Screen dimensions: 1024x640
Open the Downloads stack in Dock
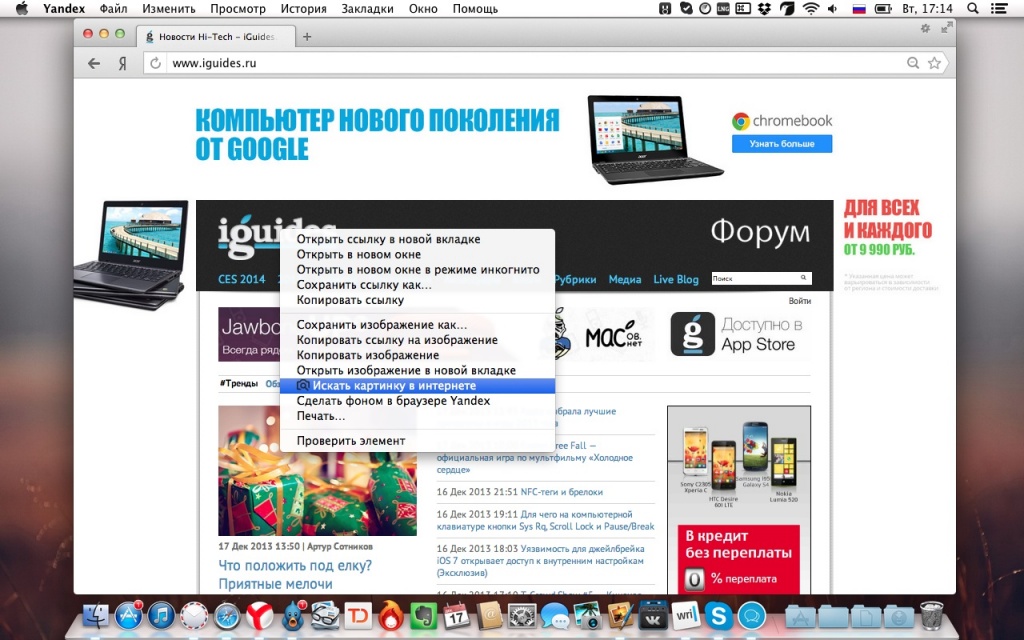pyautogui.click(x=899, y=616)
